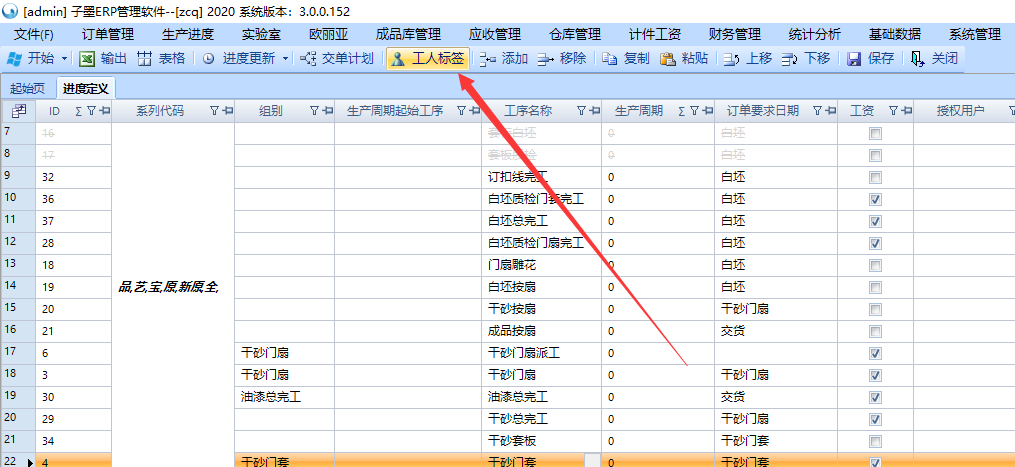Click the 工人标签 worker label button
1015x467 pixels.
coord(398,58)
